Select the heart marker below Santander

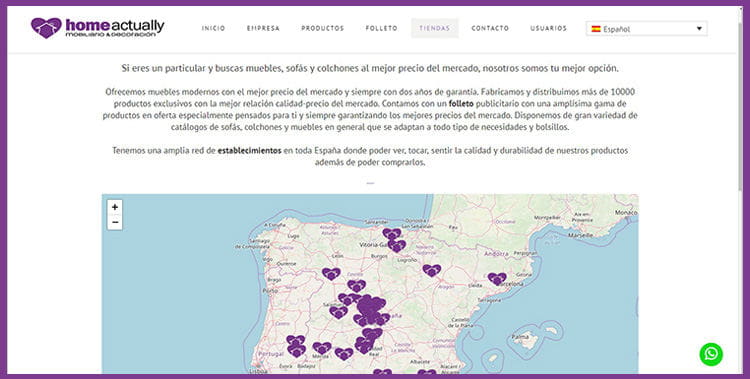coord(392,234)
